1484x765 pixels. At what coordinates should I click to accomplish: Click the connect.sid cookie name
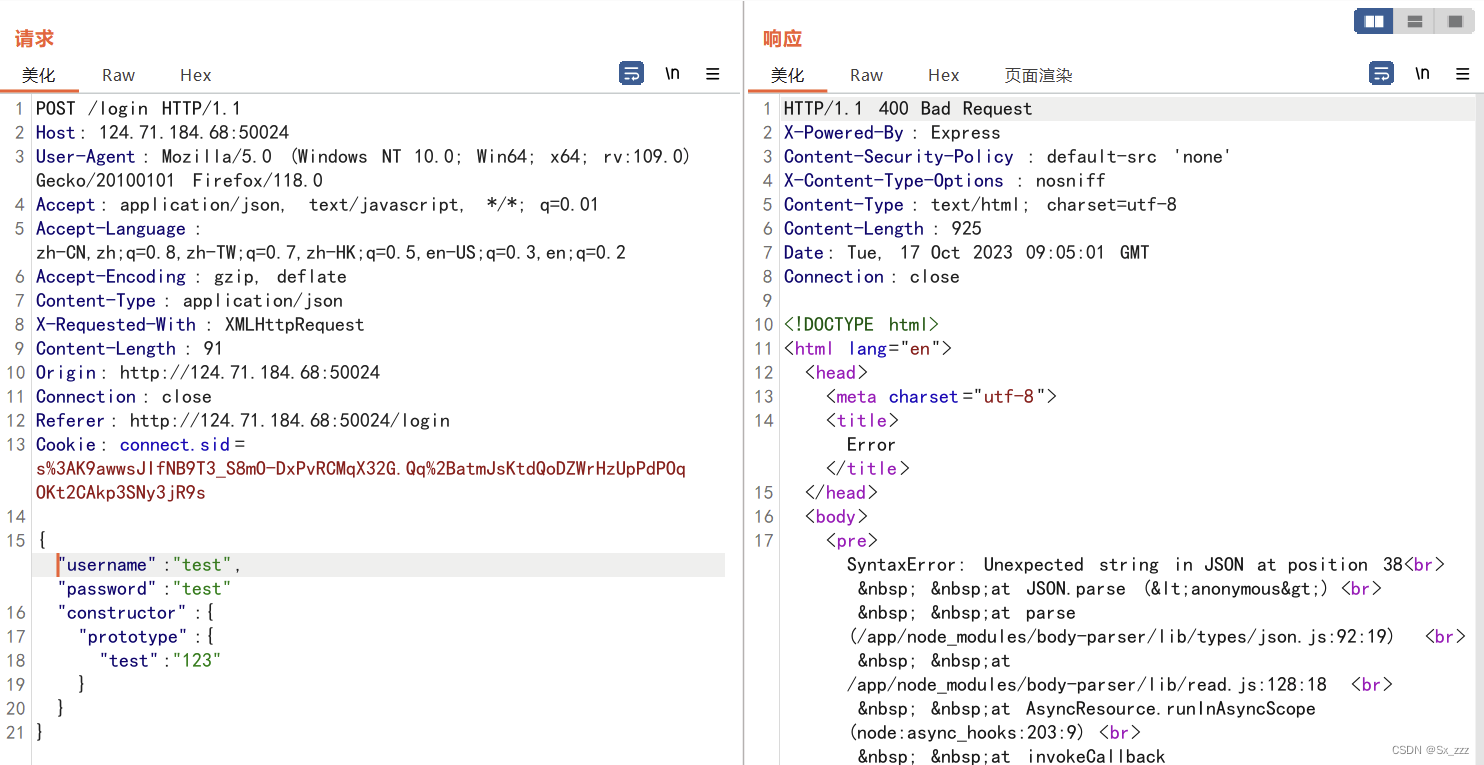(174, 445)
